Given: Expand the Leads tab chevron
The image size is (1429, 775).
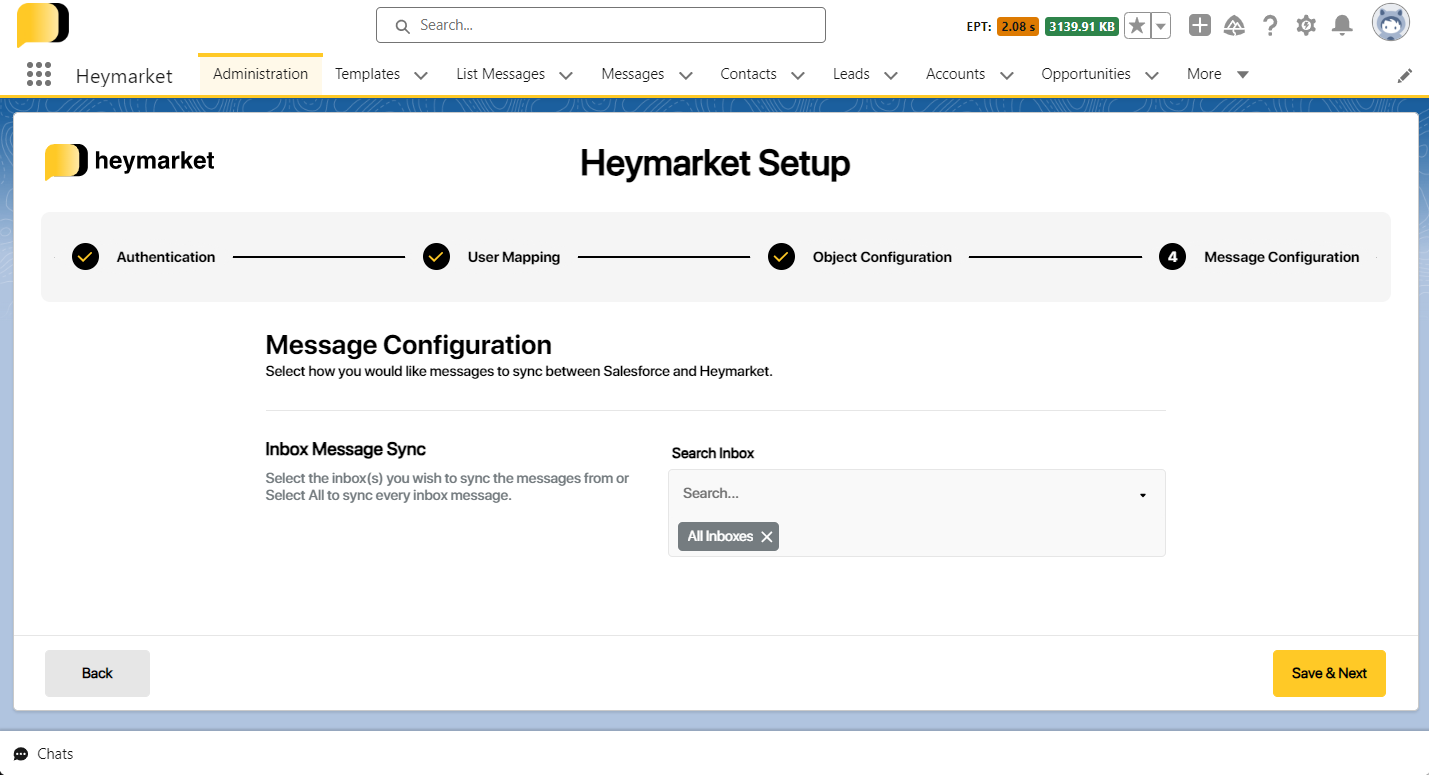Looking at the screenshot, I should coord(891,75).
